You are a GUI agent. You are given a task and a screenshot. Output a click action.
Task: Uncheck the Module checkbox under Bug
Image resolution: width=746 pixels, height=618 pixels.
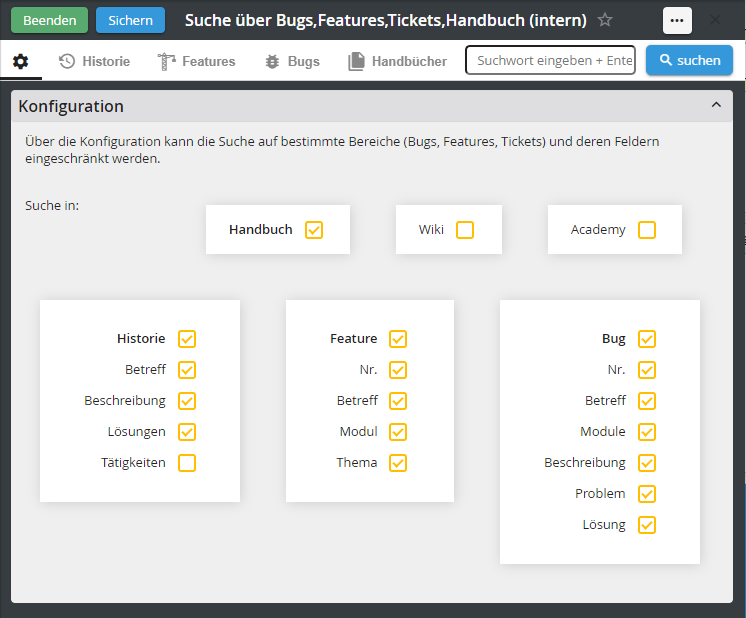click(x=647, y=432)
